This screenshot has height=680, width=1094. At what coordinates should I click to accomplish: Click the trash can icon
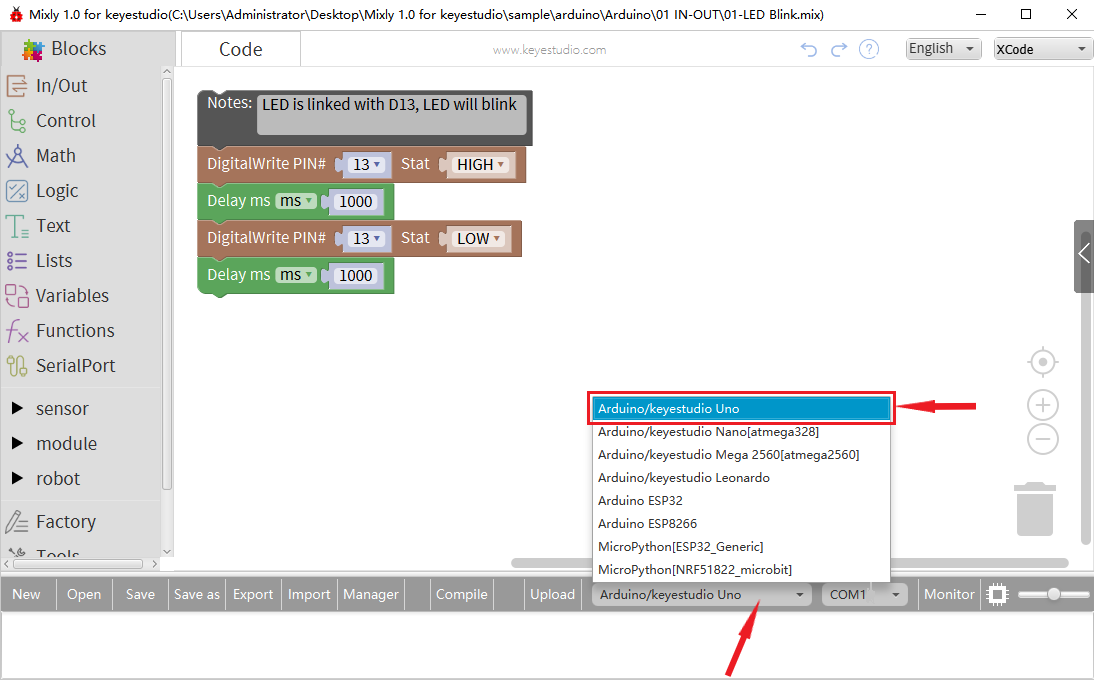coord(1035,508)
